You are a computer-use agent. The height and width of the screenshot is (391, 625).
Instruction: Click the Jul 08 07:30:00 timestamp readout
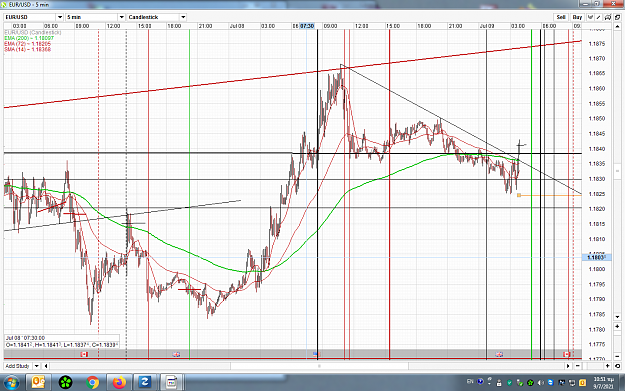[x=26, y=338]
